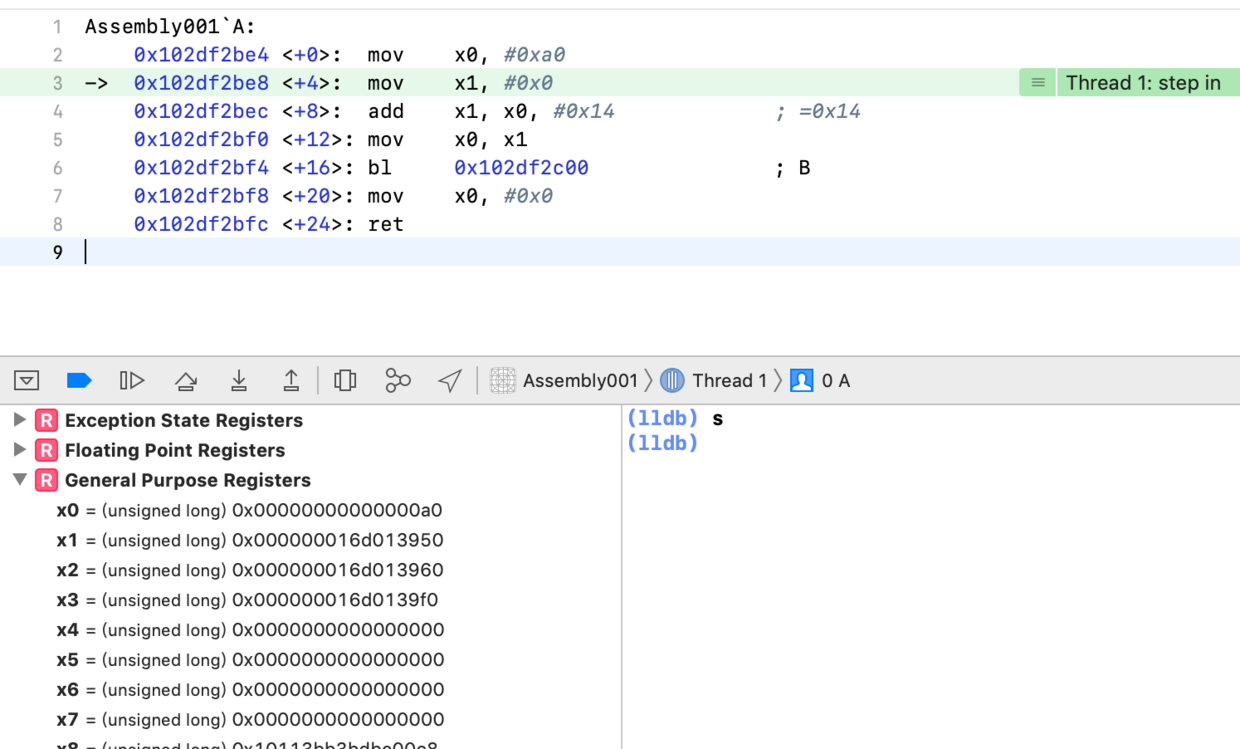Screen dimensions: 1240x749
Task: Step over the current instruction
Action: pyautogui.click(x=185, y=381)
